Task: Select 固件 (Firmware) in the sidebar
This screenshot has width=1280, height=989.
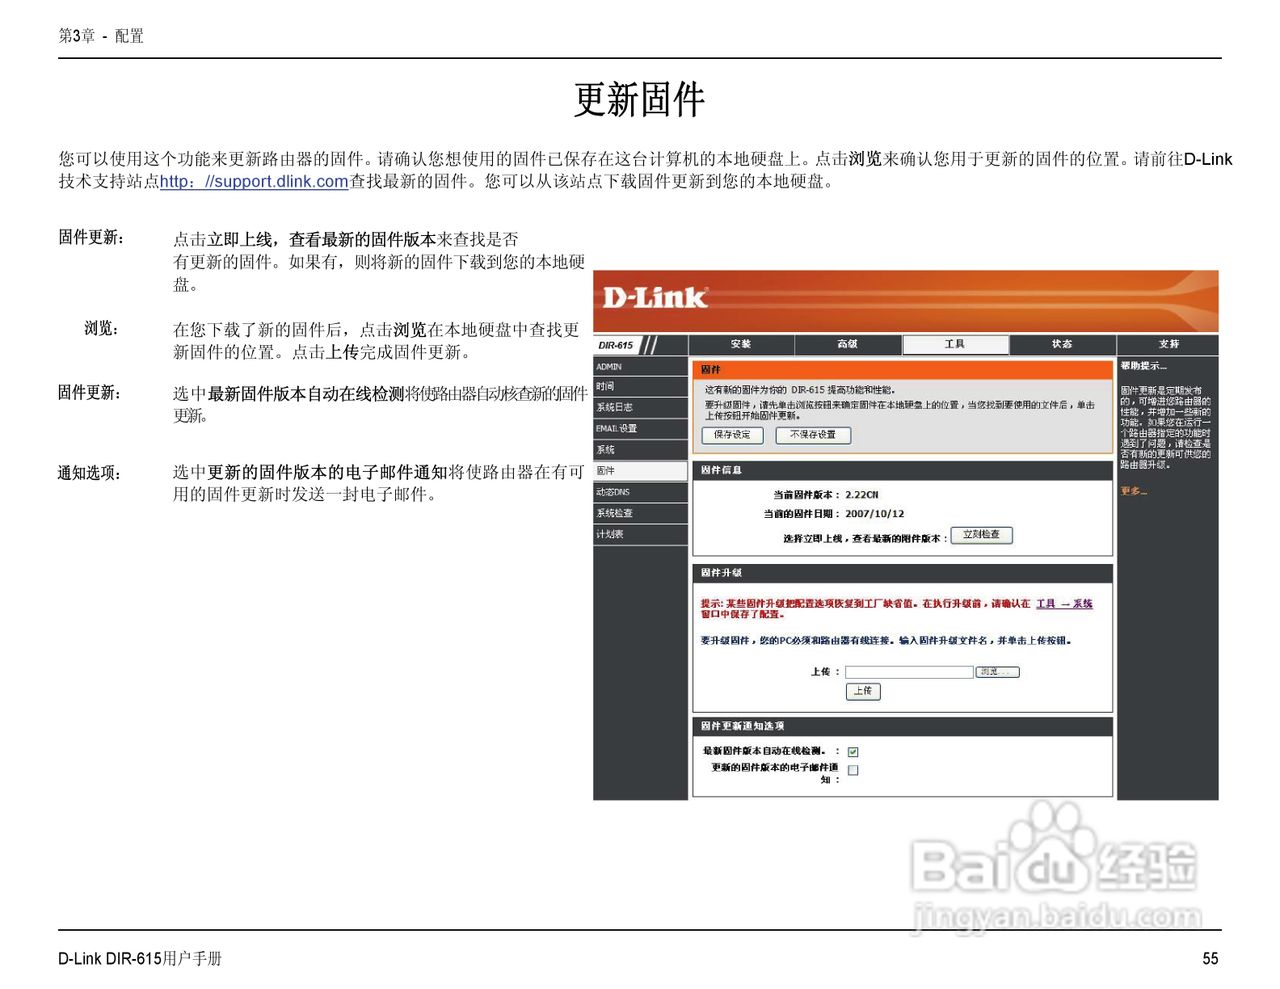Action: (x=640, y=471)
